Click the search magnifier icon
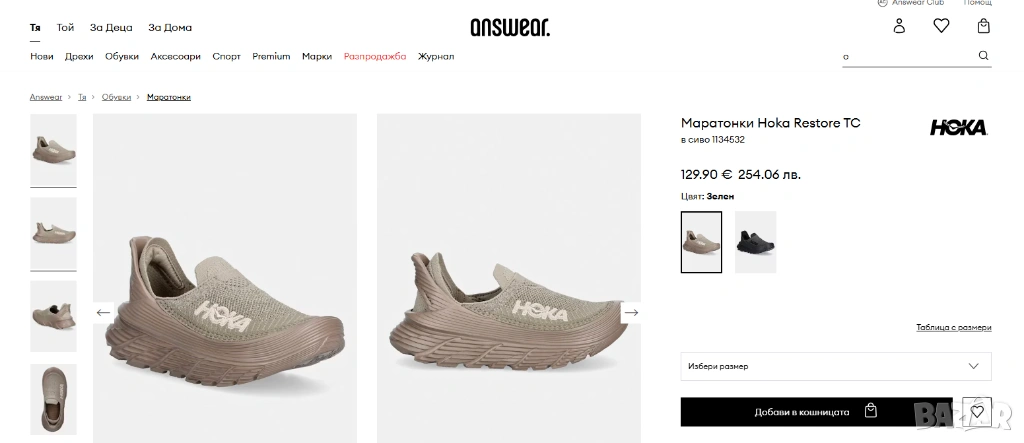Viewport: 1024px width, 443px height. 984,56
